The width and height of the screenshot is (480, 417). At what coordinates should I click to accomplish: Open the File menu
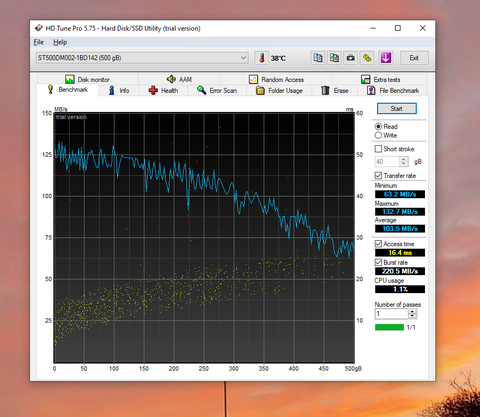coord(39,42)
